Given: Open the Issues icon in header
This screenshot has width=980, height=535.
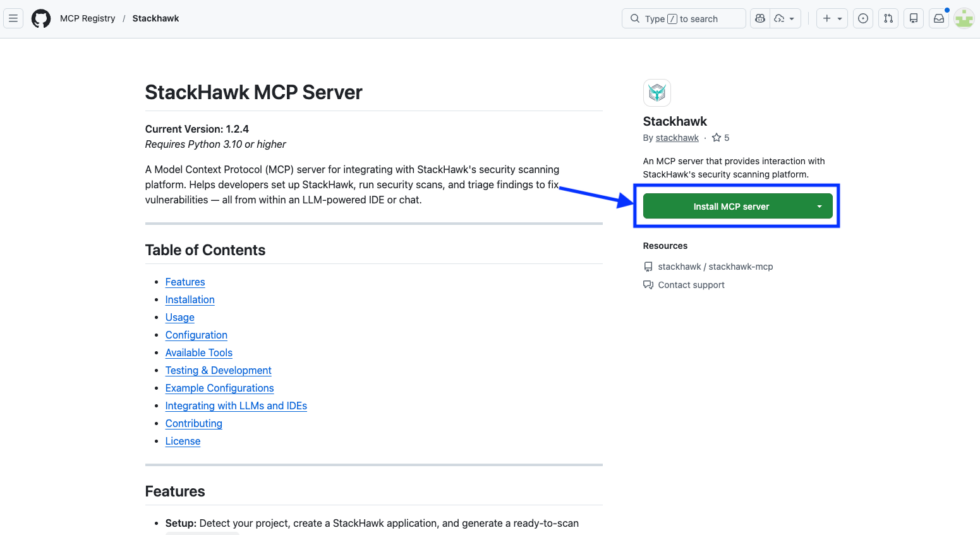Looking at the screenshot, I should (863, 19).
